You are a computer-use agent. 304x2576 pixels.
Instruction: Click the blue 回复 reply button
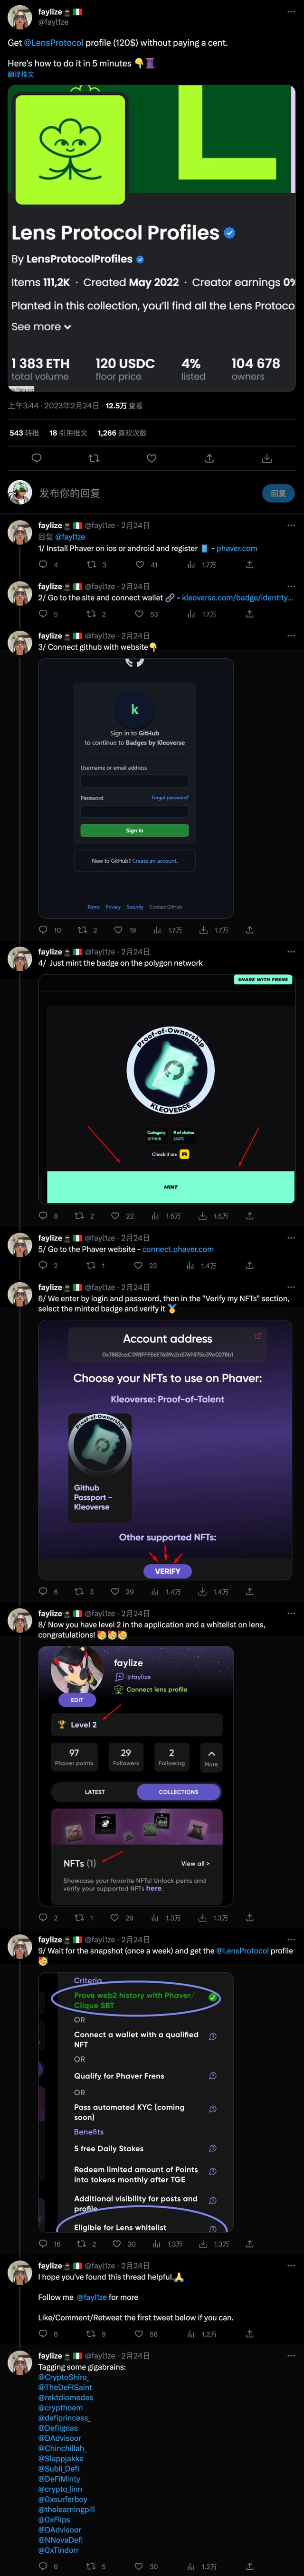coord(278,493)
